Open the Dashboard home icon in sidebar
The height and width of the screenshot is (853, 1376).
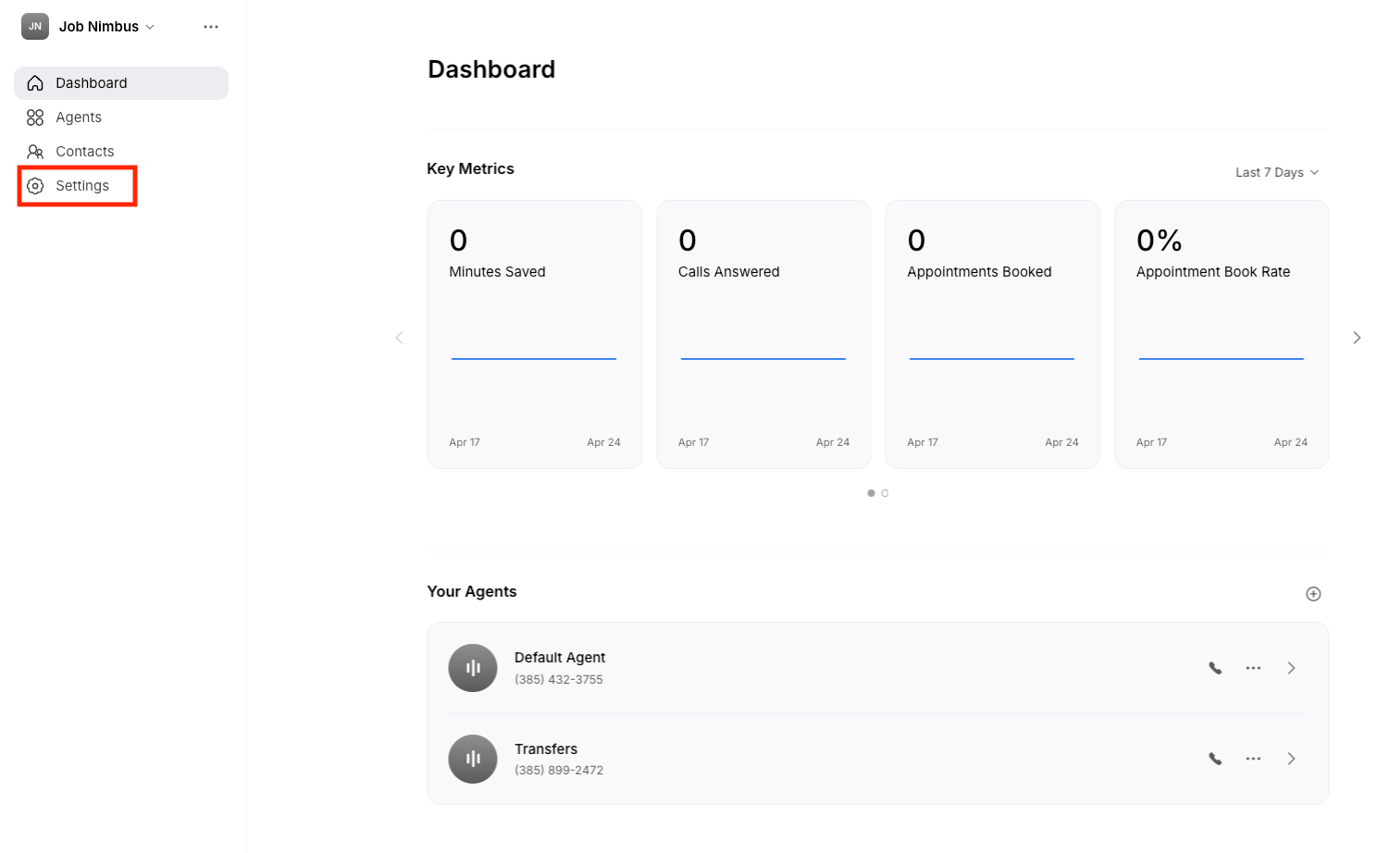35,83
